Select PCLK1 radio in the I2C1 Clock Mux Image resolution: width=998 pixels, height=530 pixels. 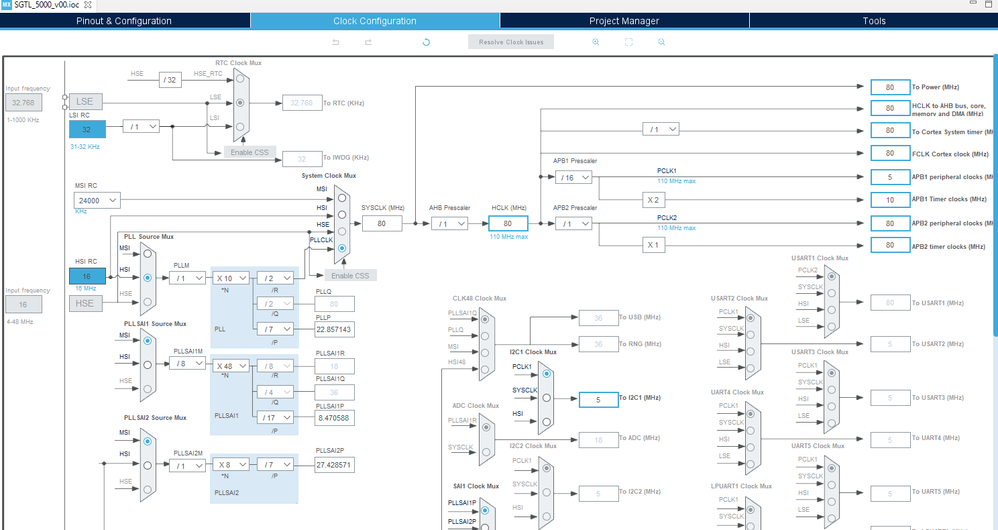click(546, 373)
